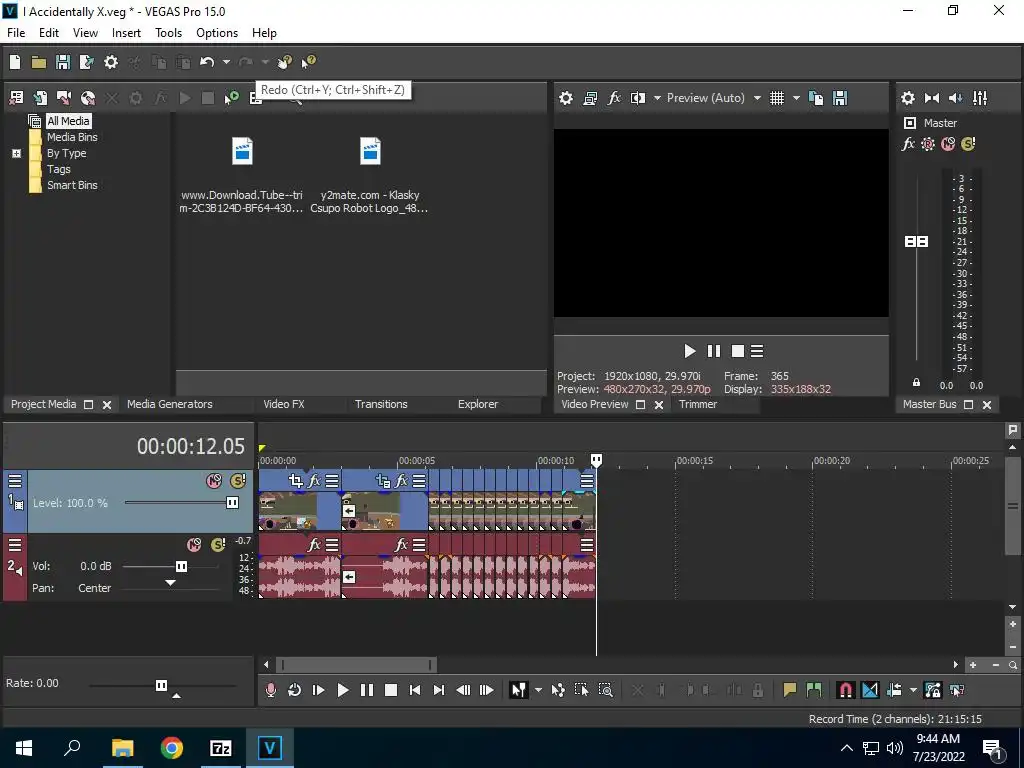The height and width of the screenshot is (768, 1024).
Task: Open overlays dropdown arrow beside grid
Action: click(x=796, y=98)
